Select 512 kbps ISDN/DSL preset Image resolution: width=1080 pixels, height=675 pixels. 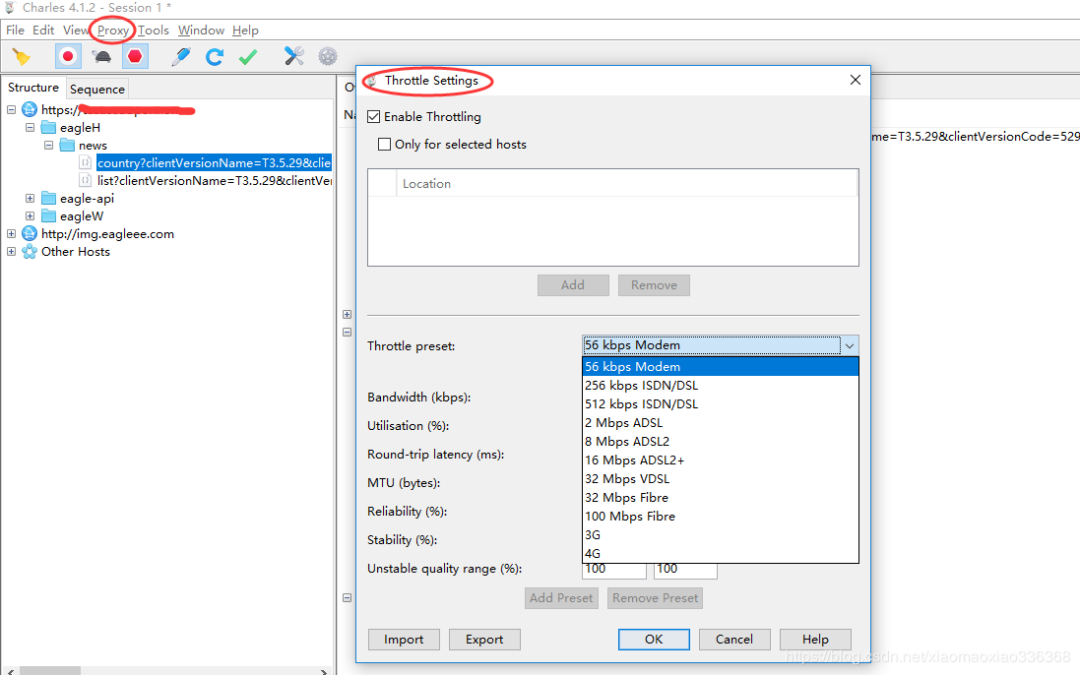[x=720, y=404]
